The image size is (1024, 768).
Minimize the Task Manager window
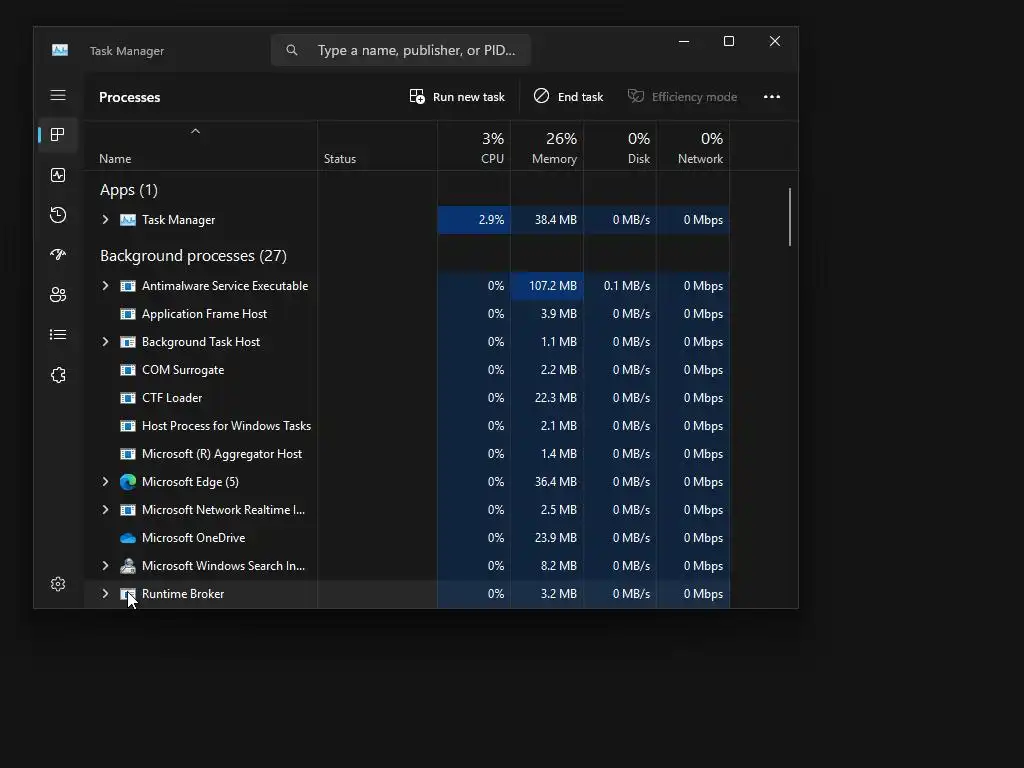[x=684, y=41]
